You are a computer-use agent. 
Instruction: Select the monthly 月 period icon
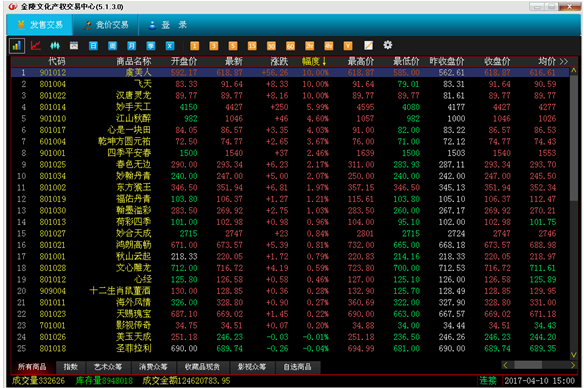[131, 46]
